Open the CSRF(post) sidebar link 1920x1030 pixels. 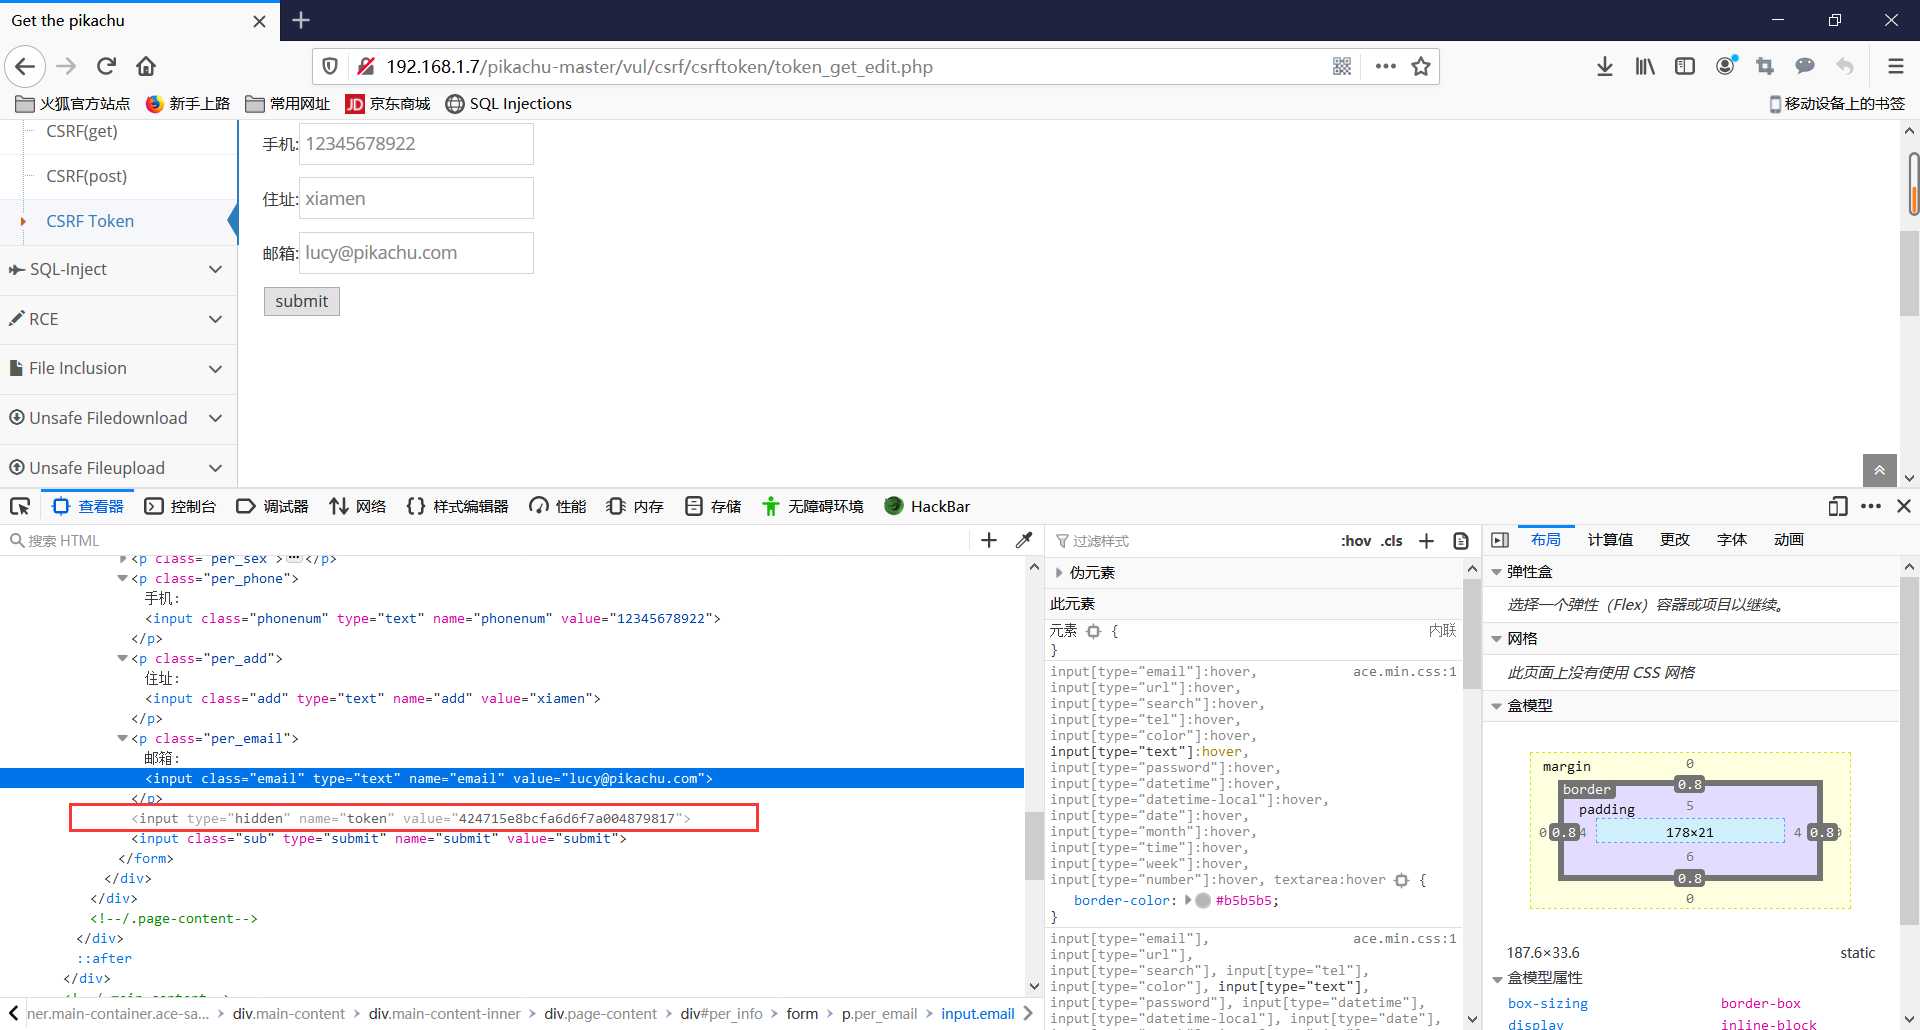pos(87,176)
